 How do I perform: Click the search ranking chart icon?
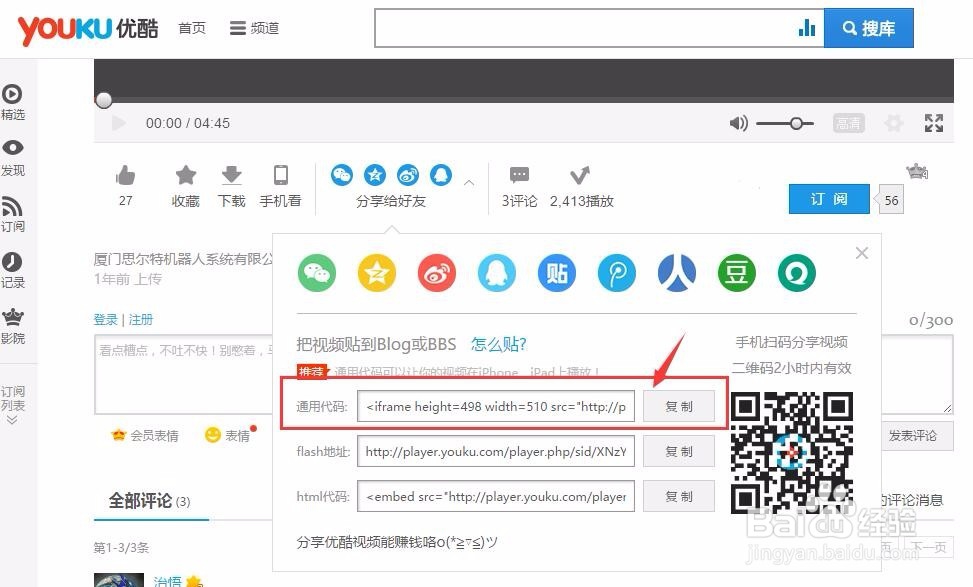807,28
